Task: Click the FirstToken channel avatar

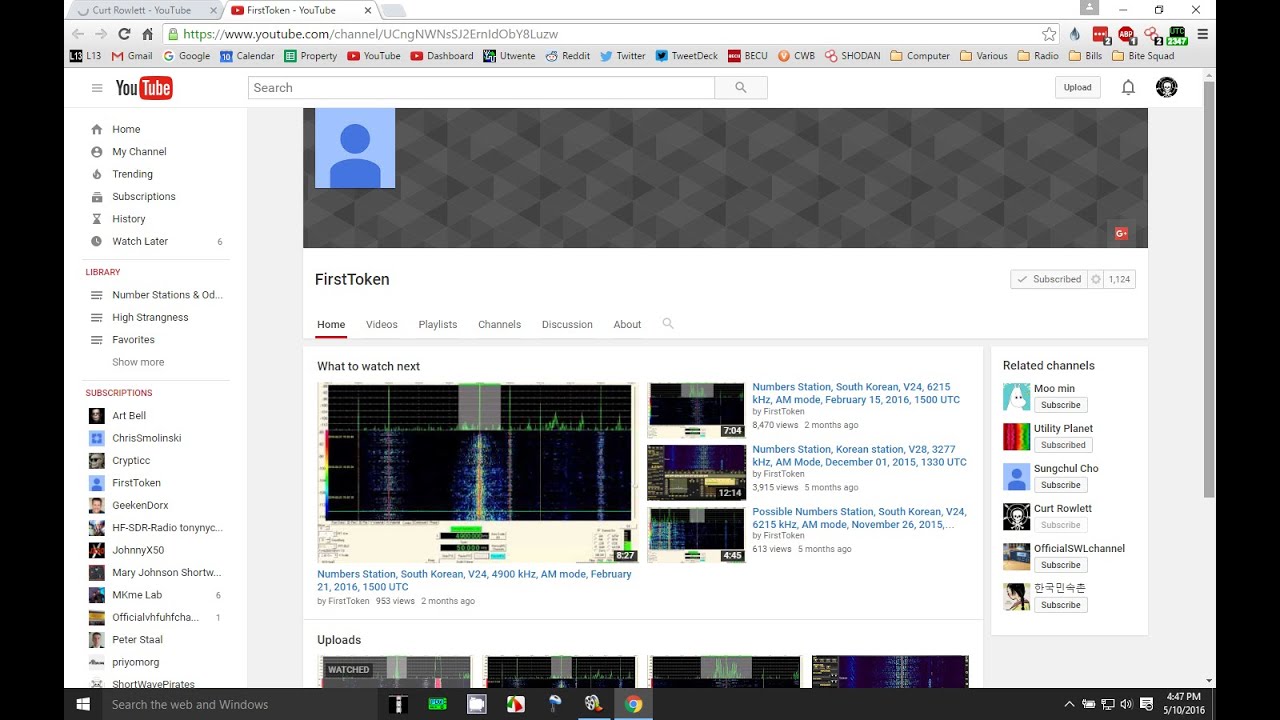Action: pyautogui.click(x=355, y=148)
